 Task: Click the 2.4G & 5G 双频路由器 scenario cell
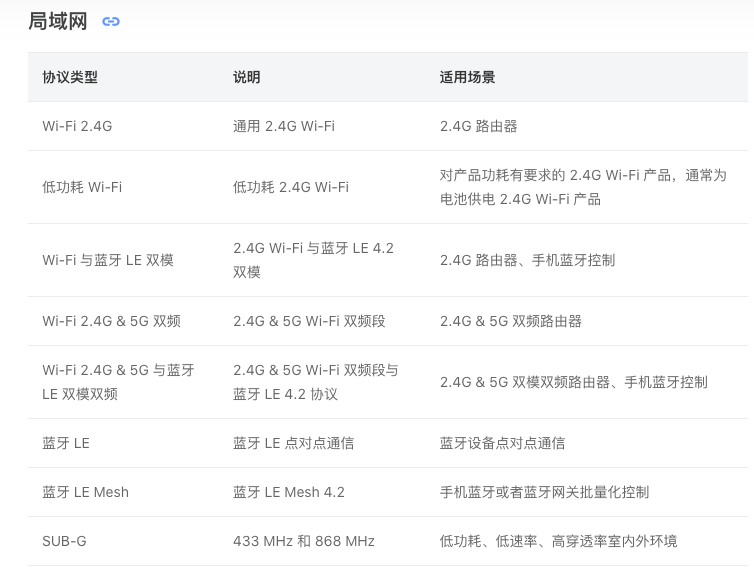[x=511, y=321]
